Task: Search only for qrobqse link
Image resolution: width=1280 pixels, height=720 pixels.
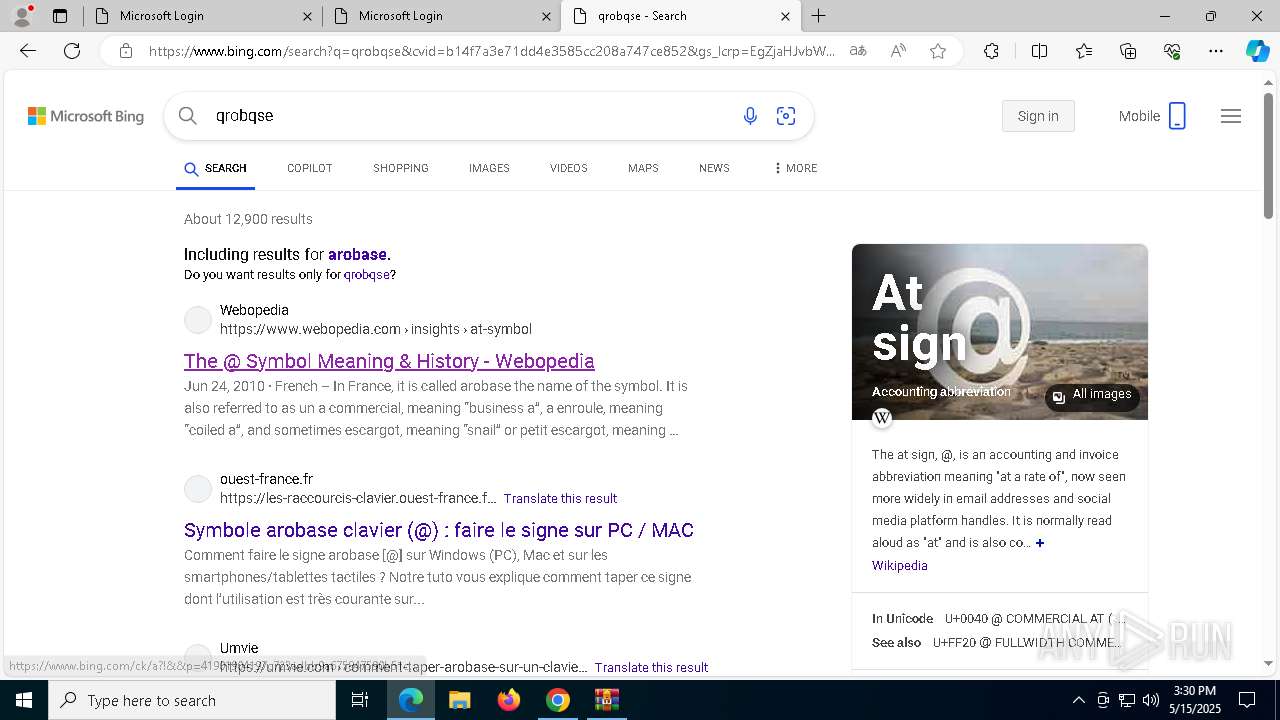Action: point(367,275)
